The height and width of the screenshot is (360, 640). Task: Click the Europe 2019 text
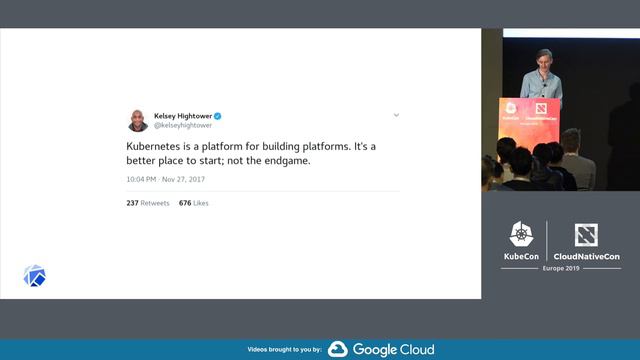point(561,268)
